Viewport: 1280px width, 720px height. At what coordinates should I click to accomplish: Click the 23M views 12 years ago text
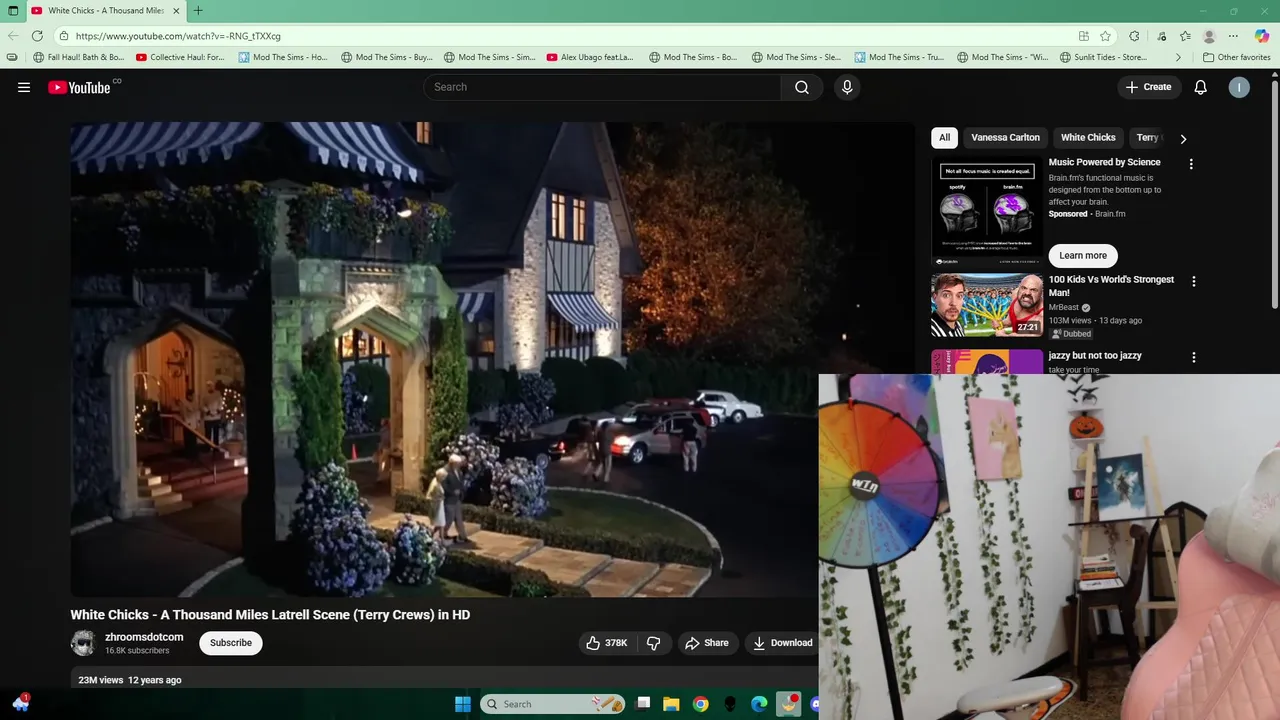pos(130,680)
